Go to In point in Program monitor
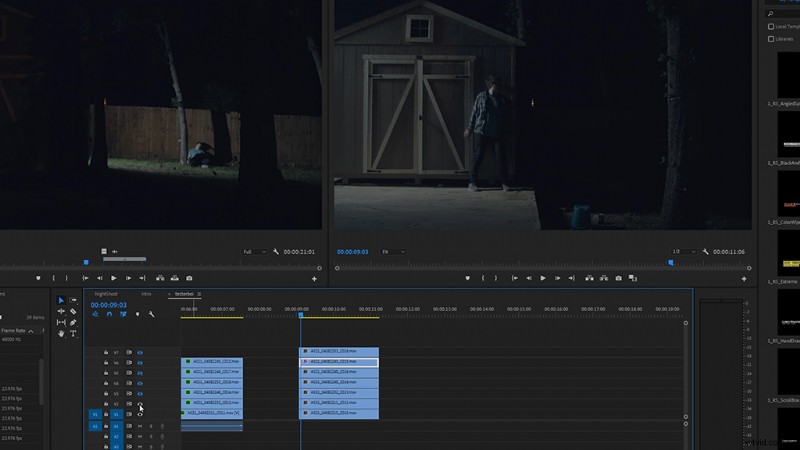The width and height of the screenshot is (800, 450). pyautogui.click(x=515, y=279)
